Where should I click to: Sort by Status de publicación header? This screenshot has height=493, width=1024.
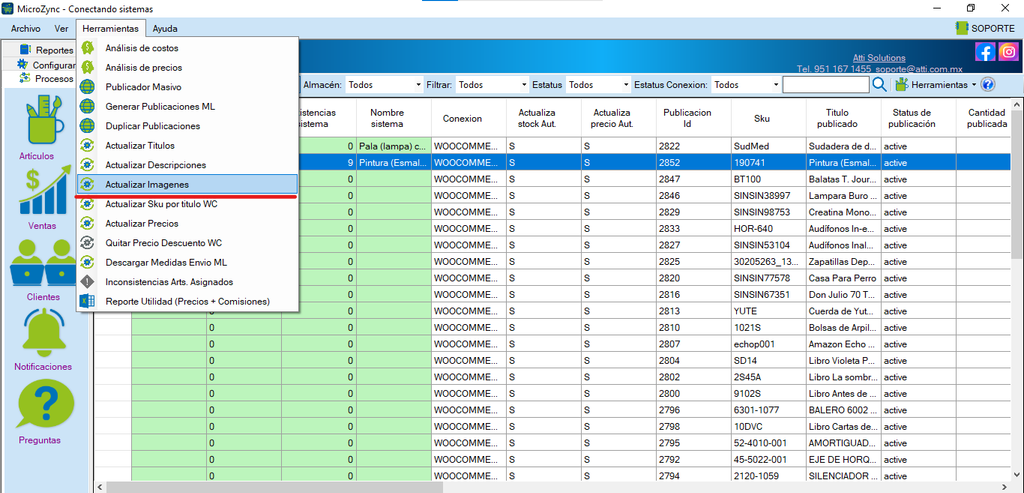pos(919,118)
